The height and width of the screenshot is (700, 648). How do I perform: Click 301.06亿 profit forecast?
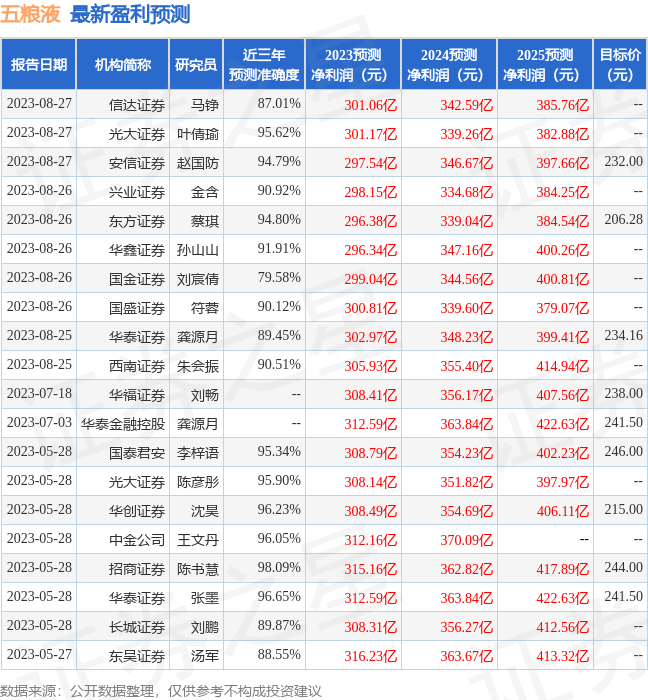pyautogui.click(x=370, y=105)
